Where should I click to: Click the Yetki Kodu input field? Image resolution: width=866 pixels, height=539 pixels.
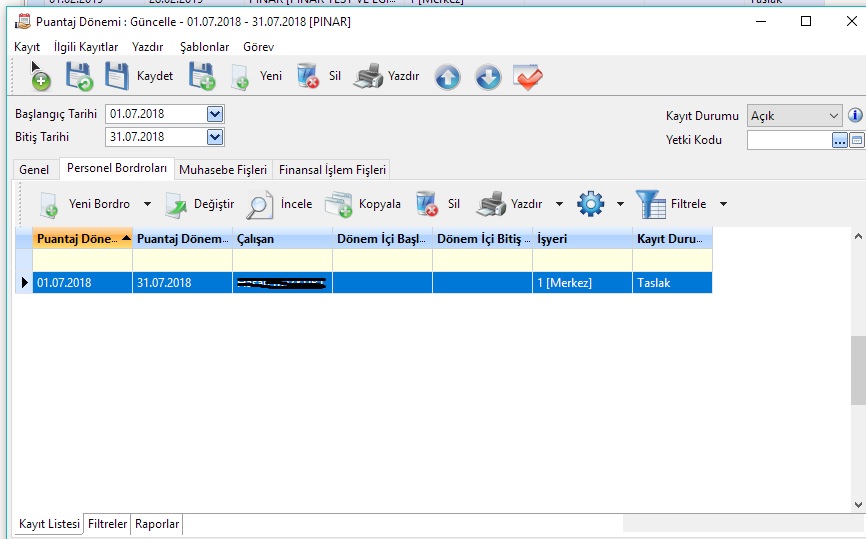[x=789, y=140]
